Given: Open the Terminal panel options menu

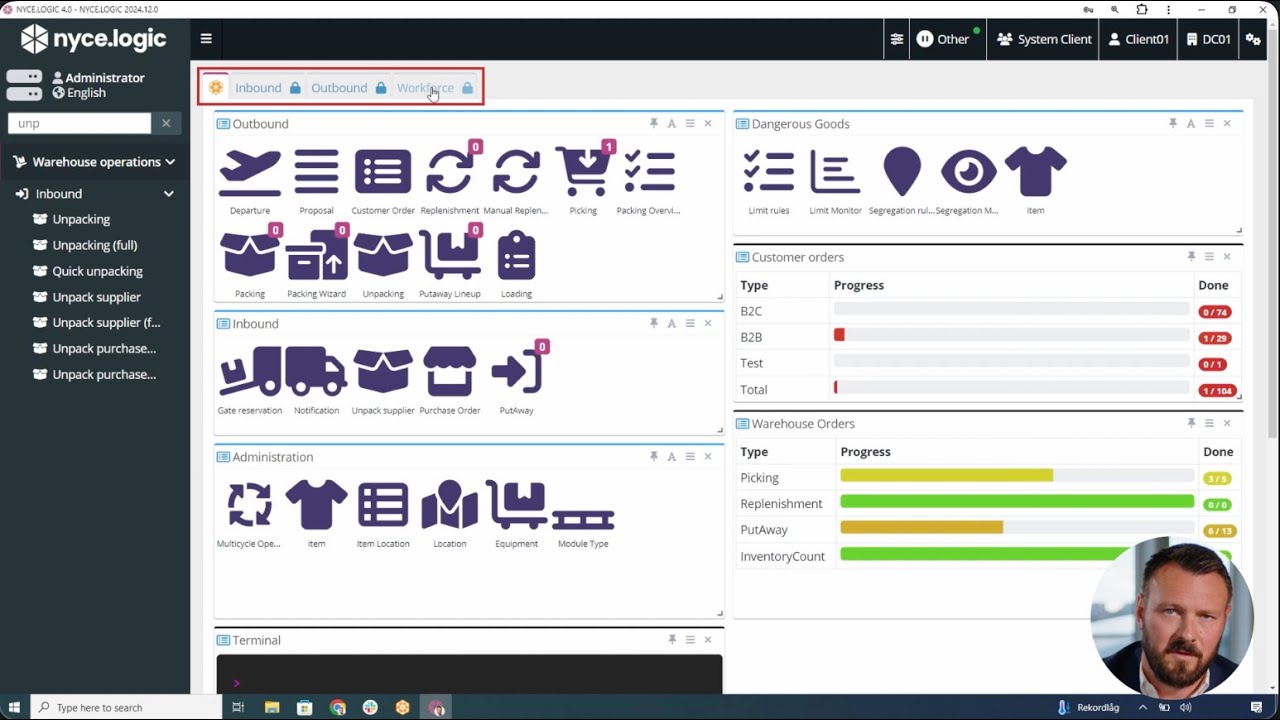Looking at the screenshot, I should tap(690, 639).
